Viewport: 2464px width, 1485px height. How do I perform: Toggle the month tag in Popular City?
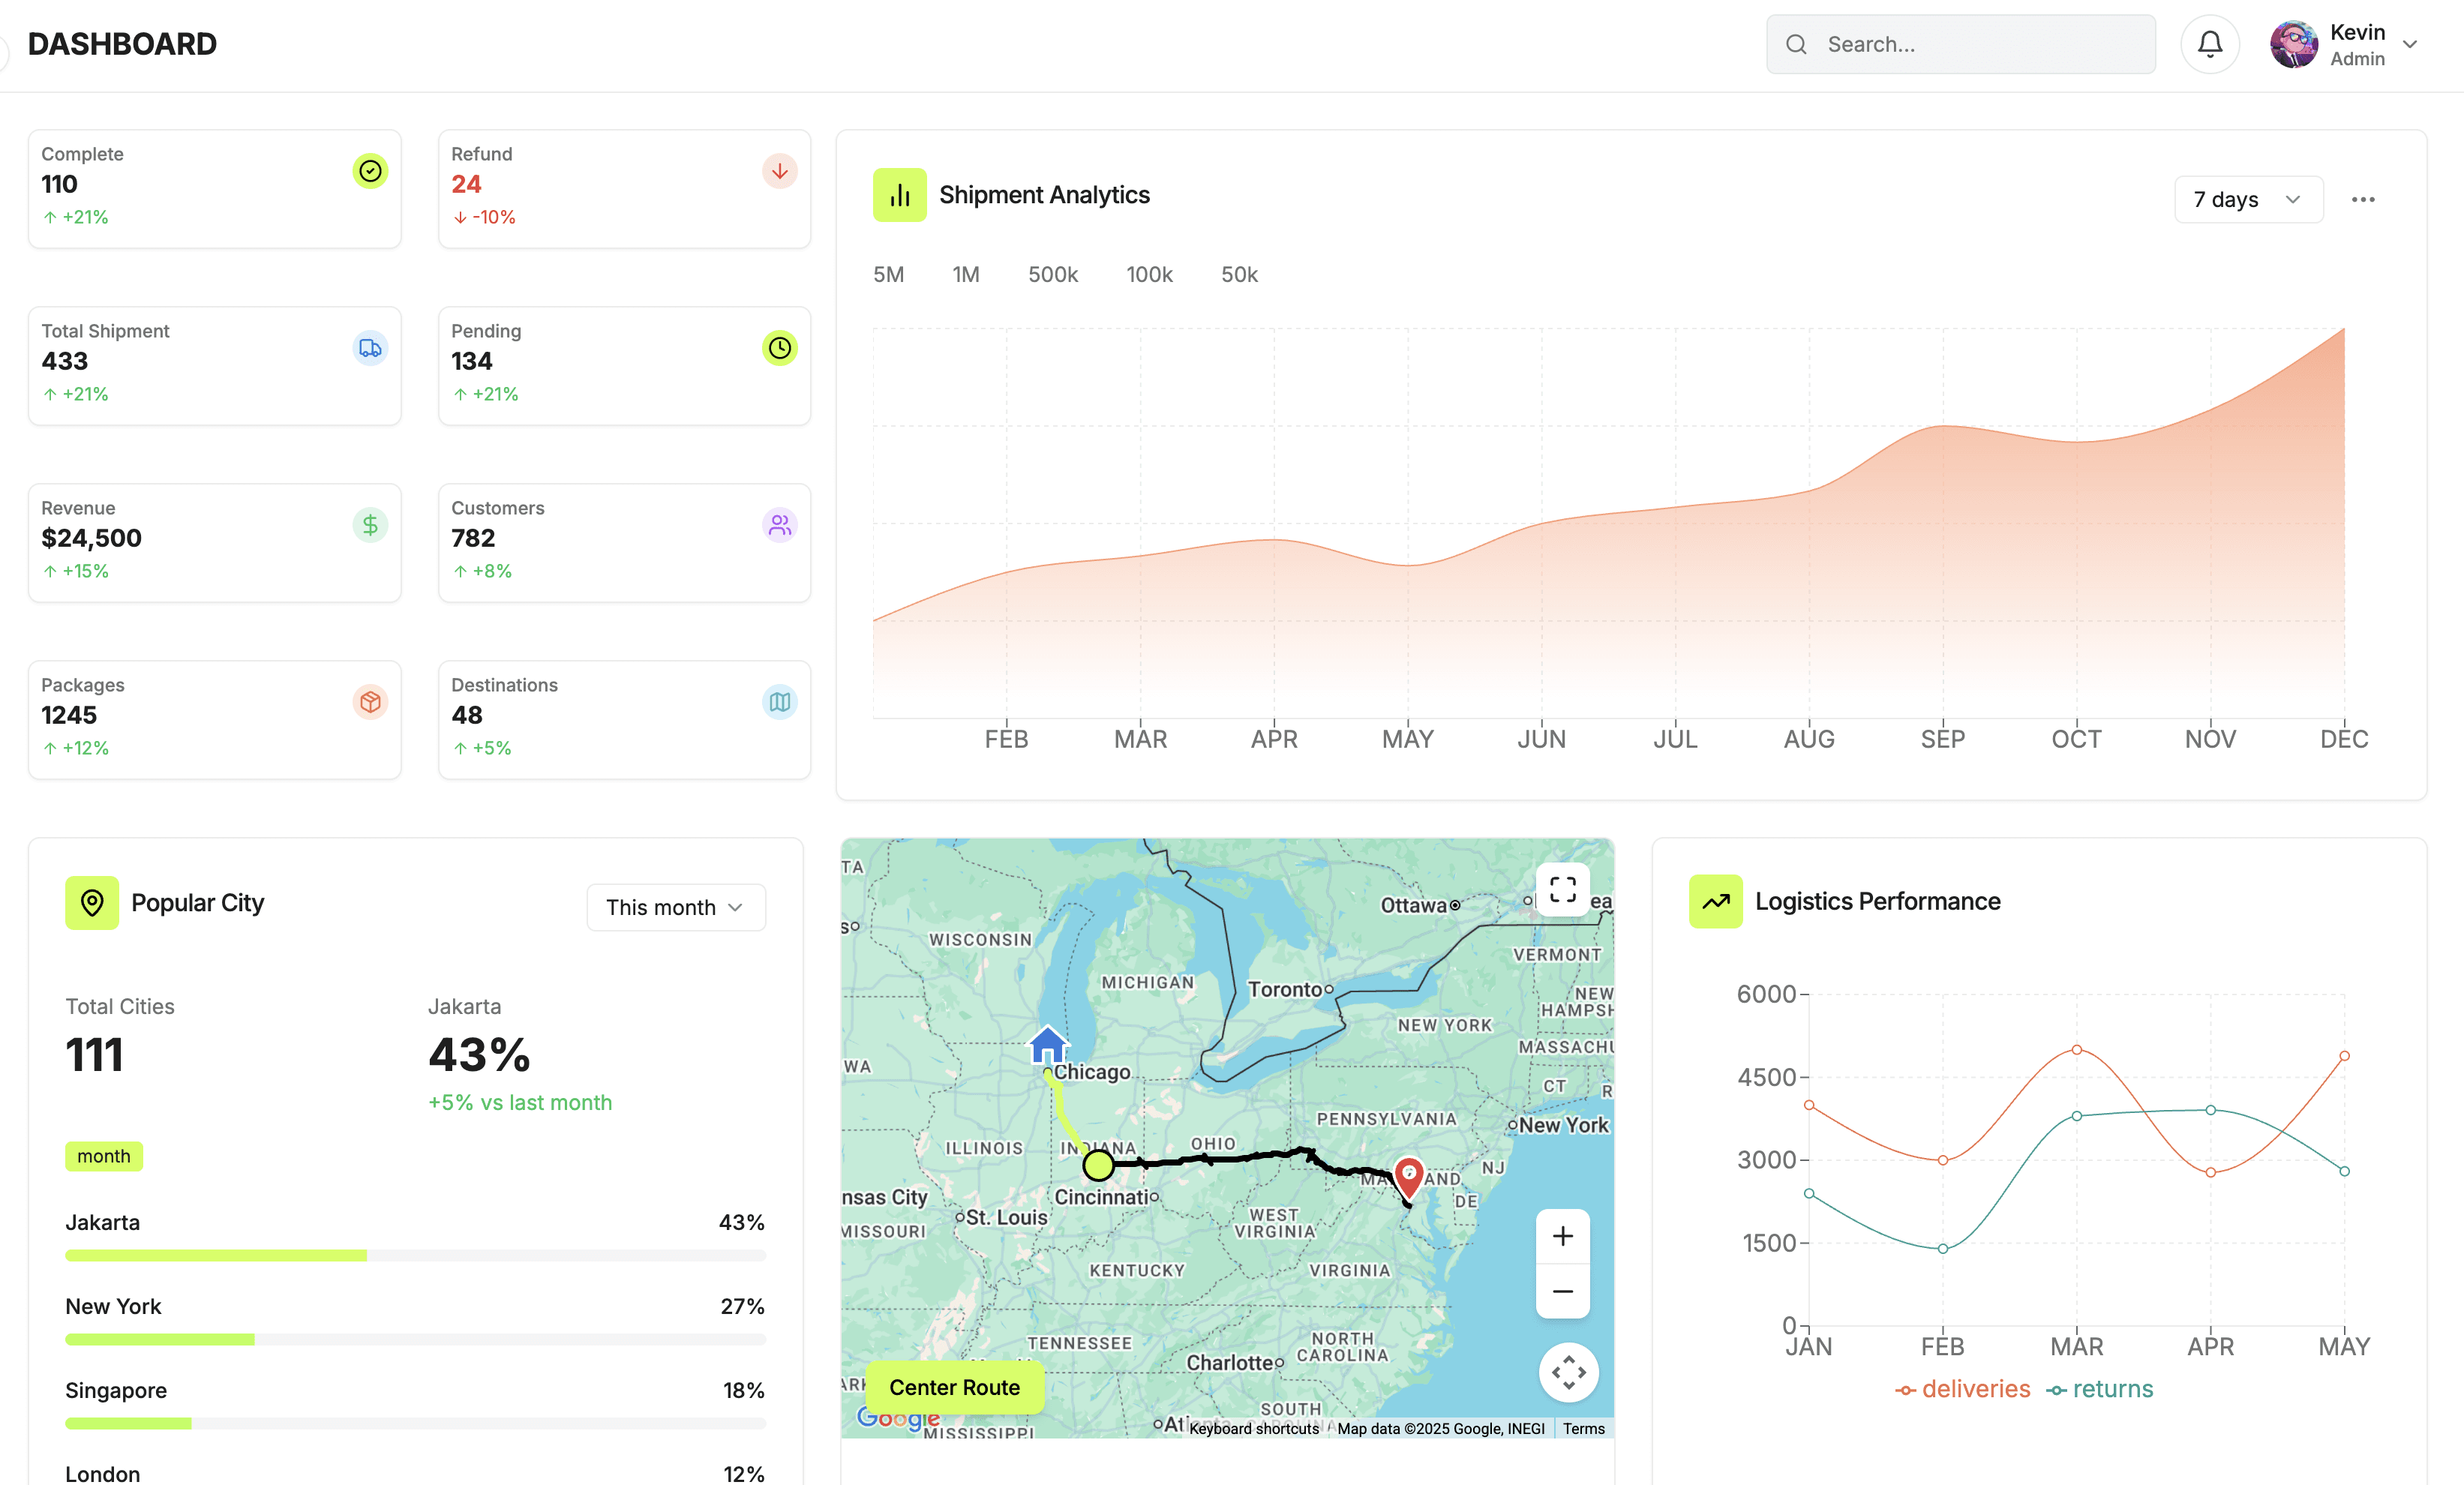(104, 1156)
